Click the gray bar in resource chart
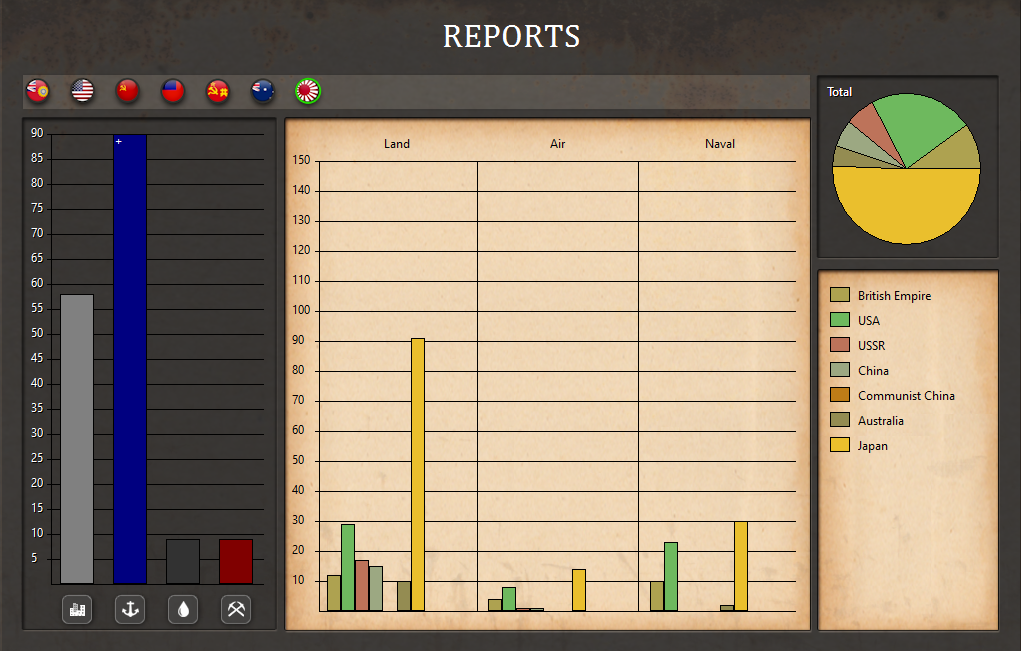Image resolution: width=1021 pixels, height=651 pixels. point(77,439)
